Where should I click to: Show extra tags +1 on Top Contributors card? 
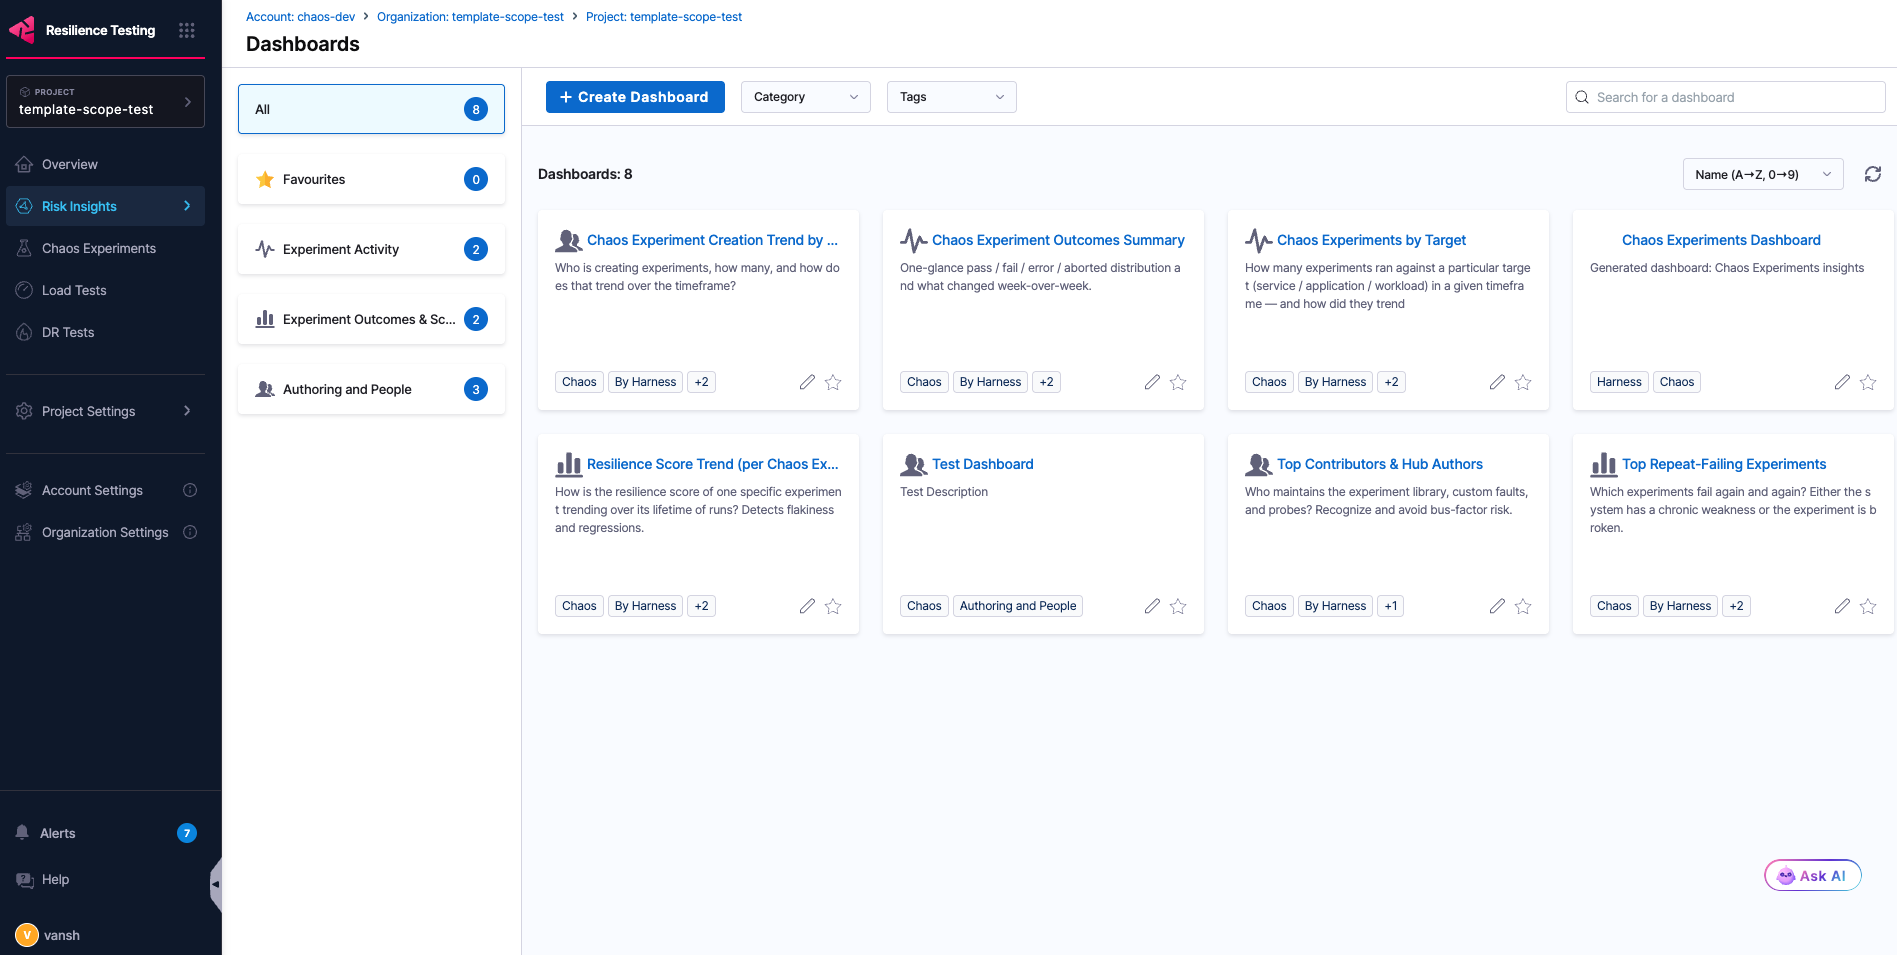coord(1391,606)
